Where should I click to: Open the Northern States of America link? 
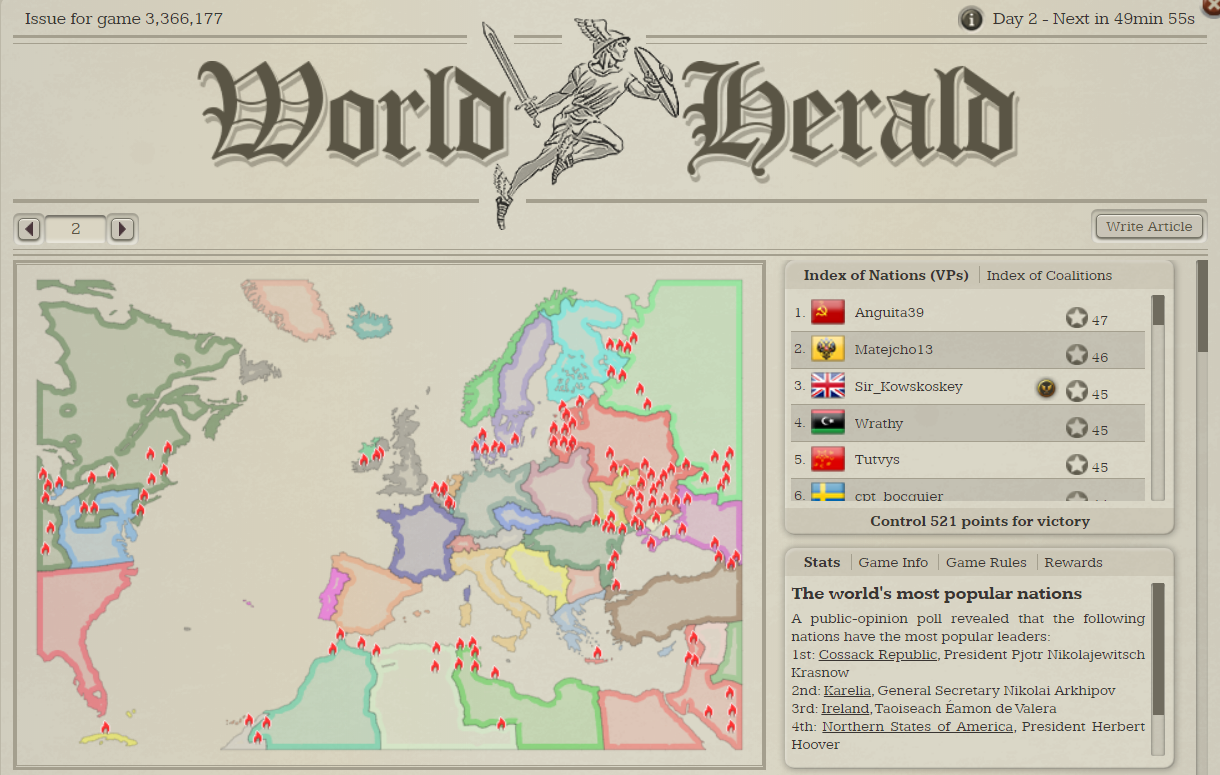tap(917, 726)
